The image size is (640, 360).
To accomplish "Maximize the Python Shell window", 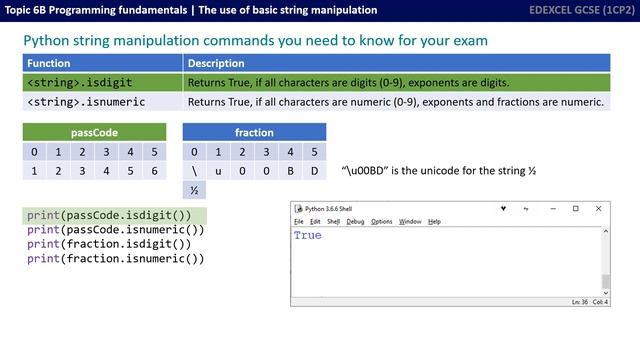I will point(576,209).
